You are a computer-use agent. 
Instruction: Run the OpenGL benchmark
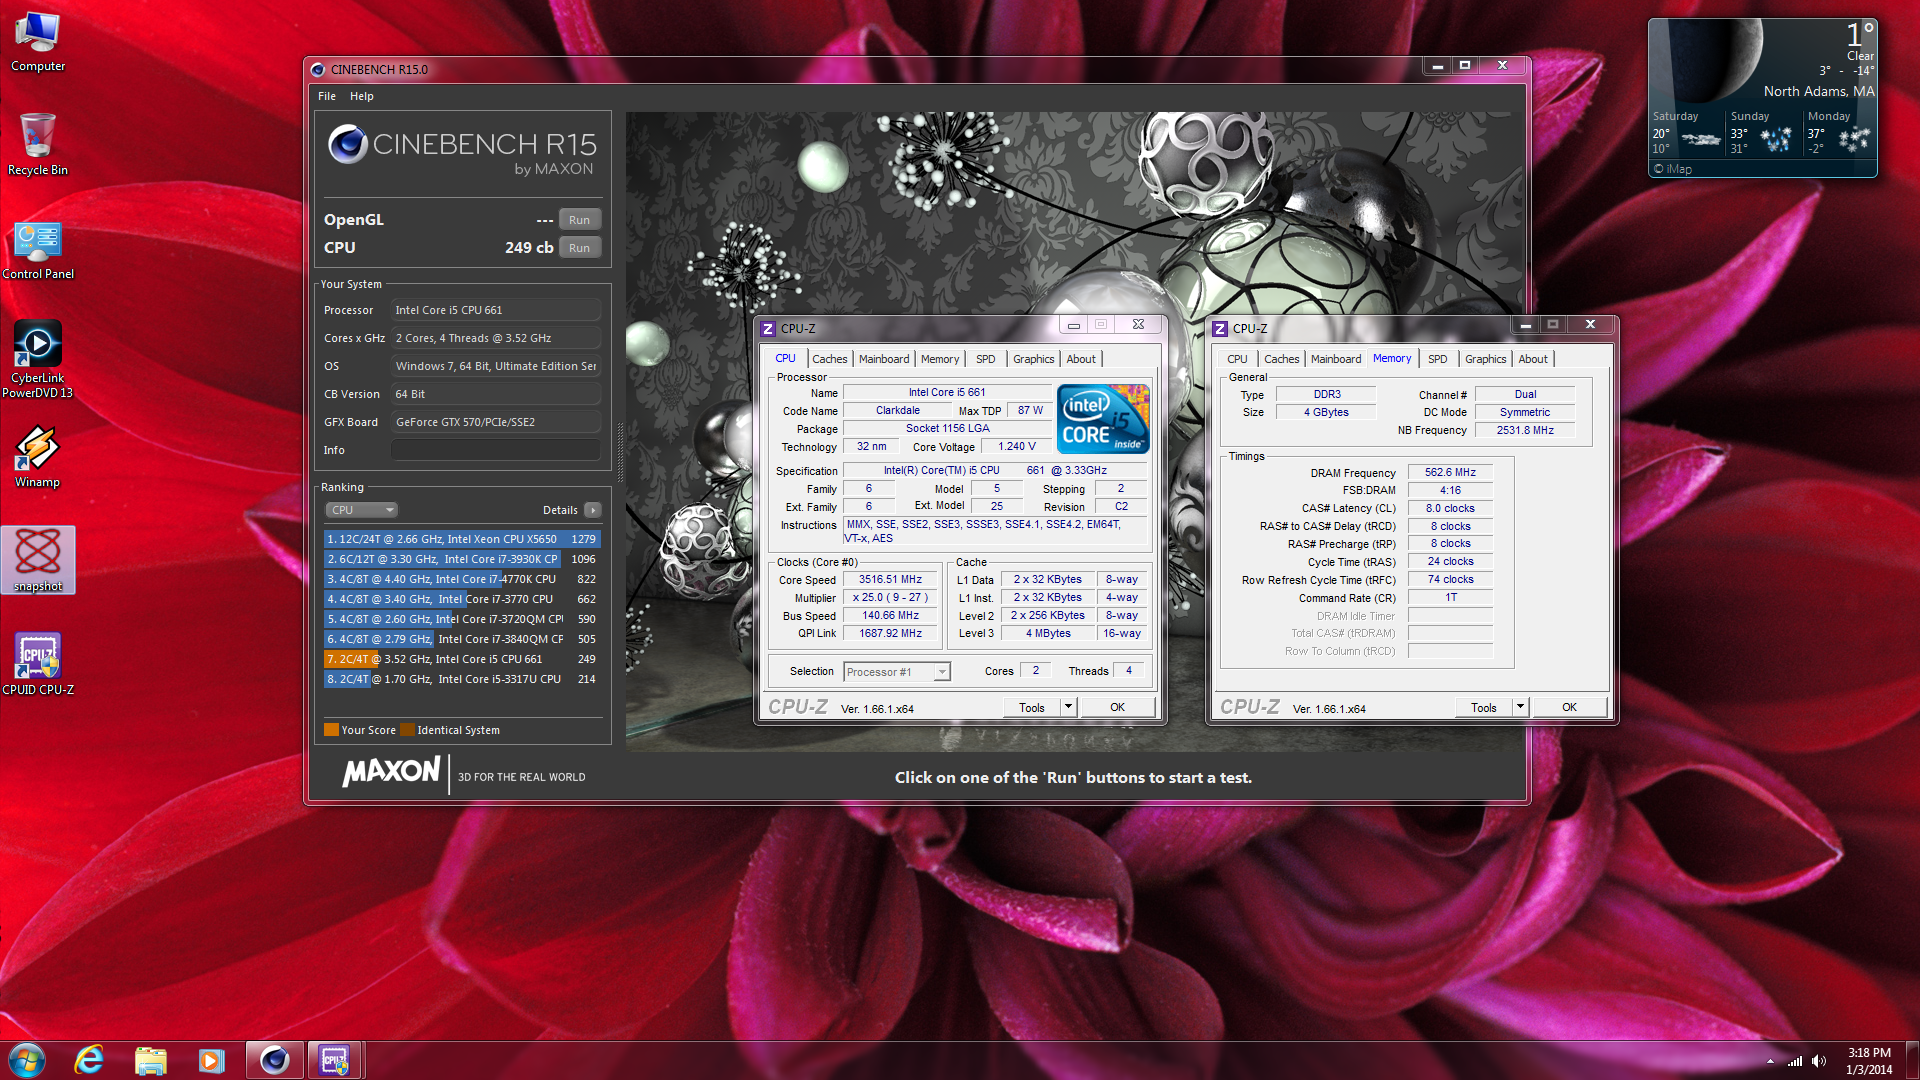[579, 220]
